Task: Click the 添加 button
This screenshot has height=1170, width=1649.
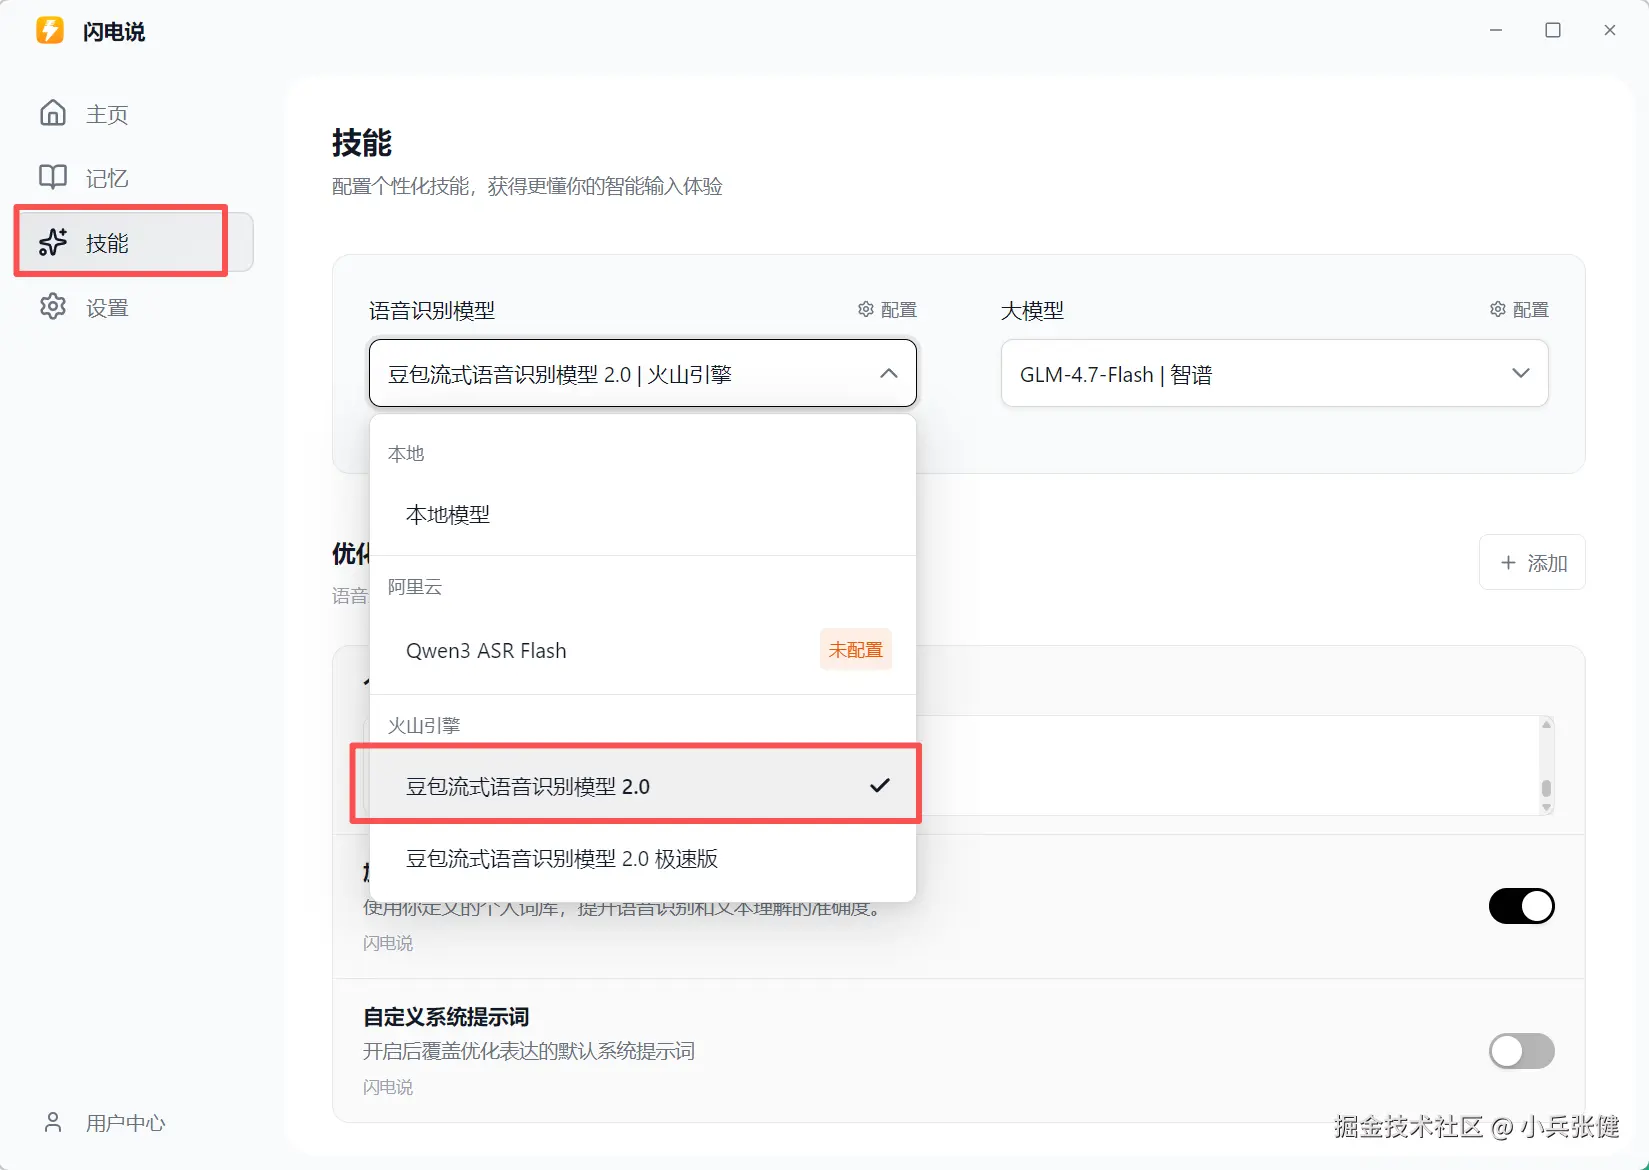Action: tap(1532, 563)
